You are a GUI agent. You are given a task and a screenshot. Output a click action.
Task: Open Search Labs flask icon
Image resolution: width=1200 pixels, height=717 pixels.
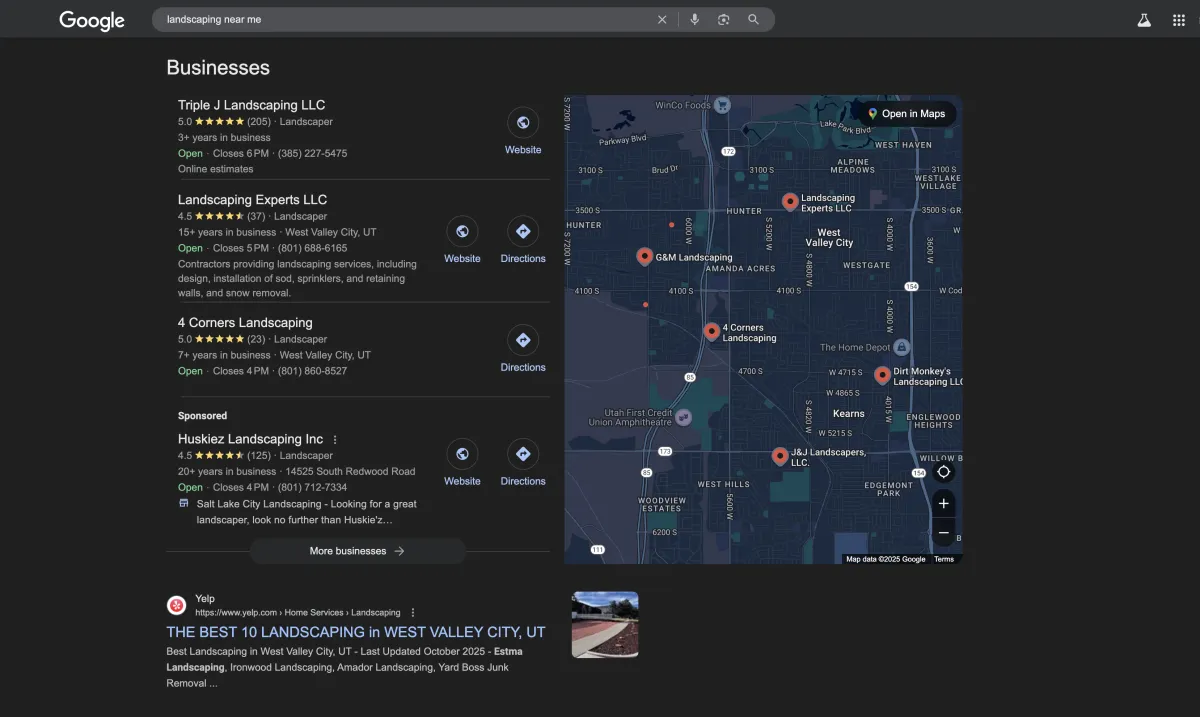click(1144, 20)
